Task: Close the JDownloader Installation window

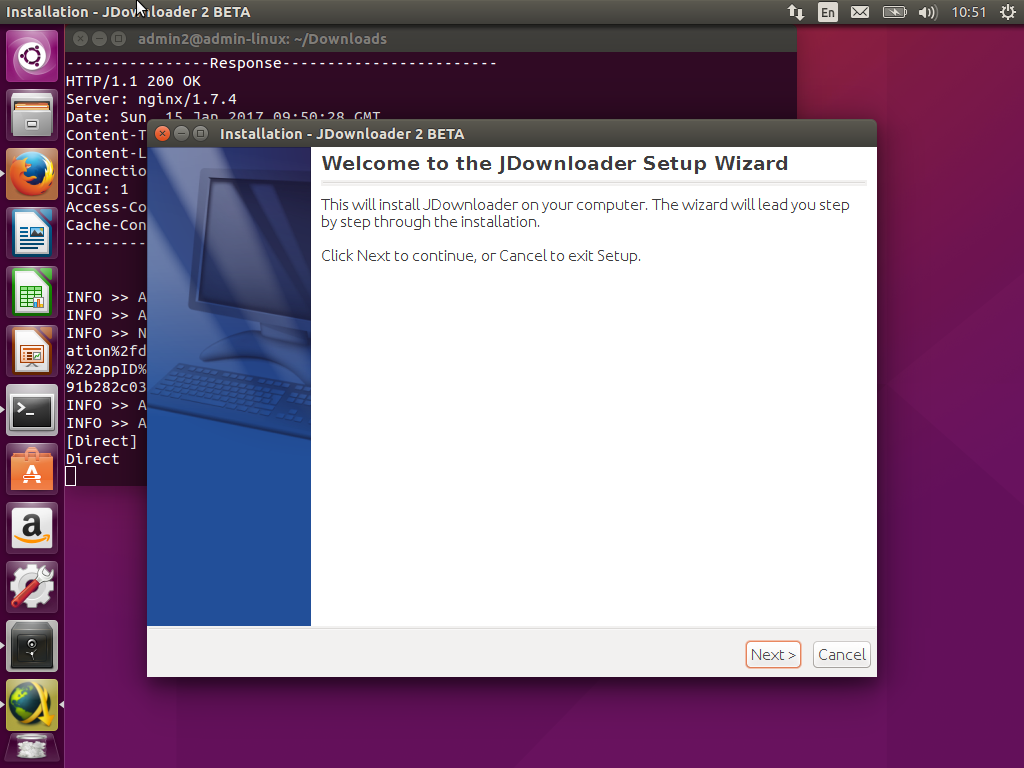Action: [x=163, y=134]
